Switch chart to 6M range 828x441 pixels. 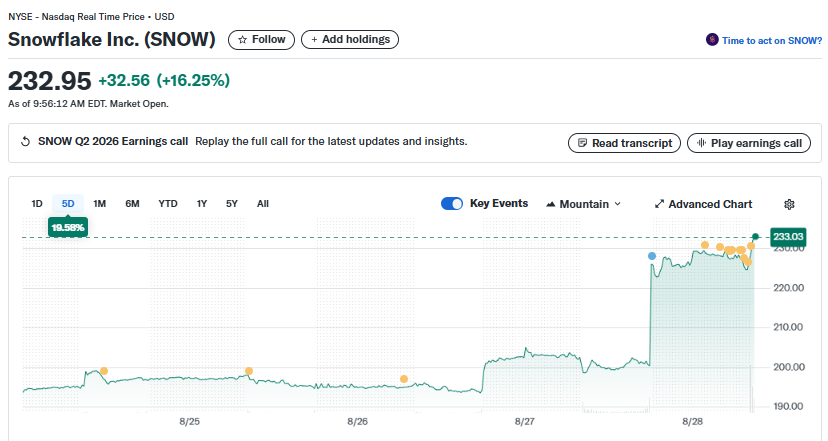click(133, 204)
